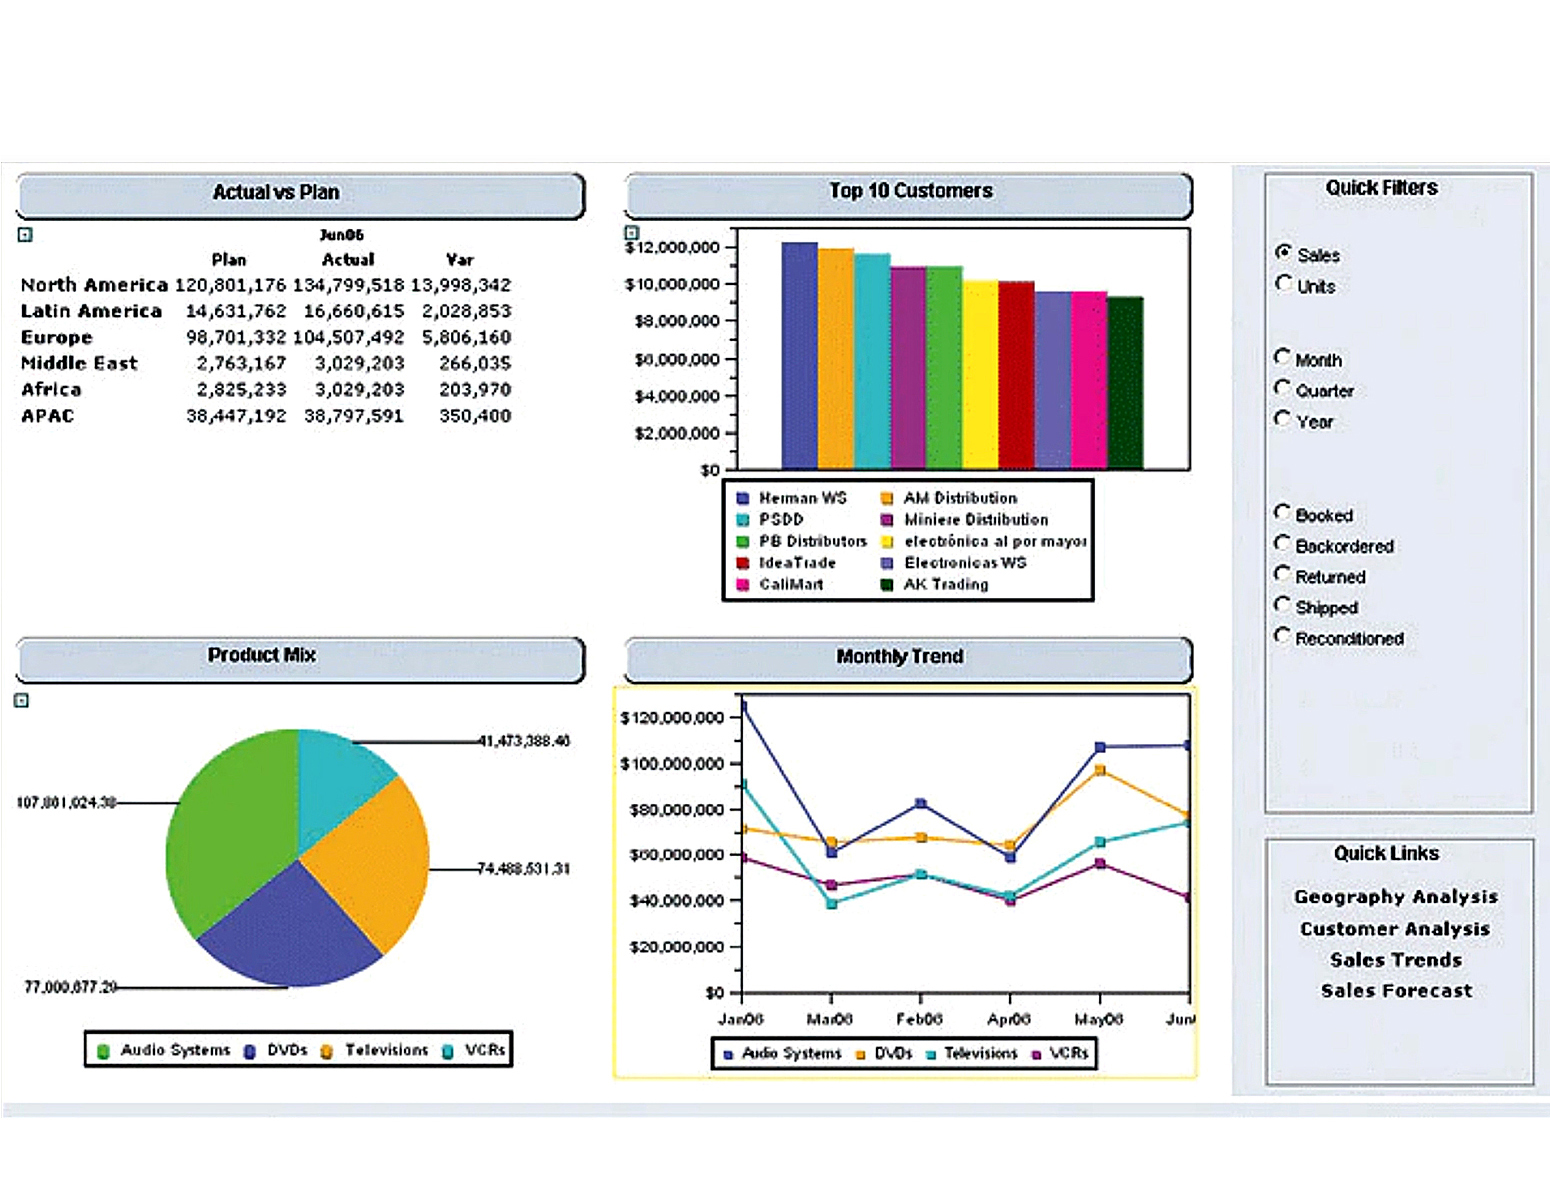Open the Sales Forecast link

point(1396,991)
